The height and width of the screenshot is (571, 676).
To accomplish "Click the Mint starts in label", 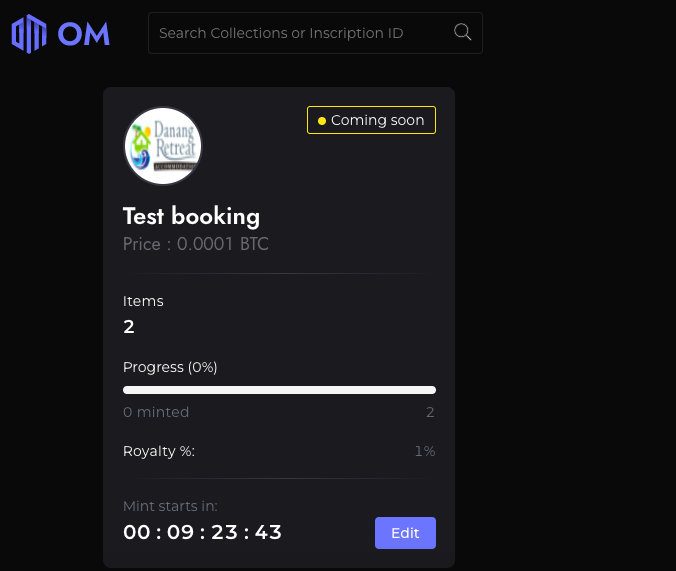I will click(170, 506).
